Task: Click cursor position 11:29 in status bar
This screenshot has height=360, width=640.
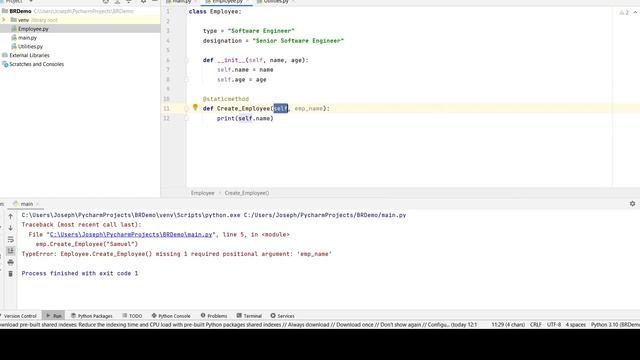Action: pyautogui.click(x=508, y=325)
